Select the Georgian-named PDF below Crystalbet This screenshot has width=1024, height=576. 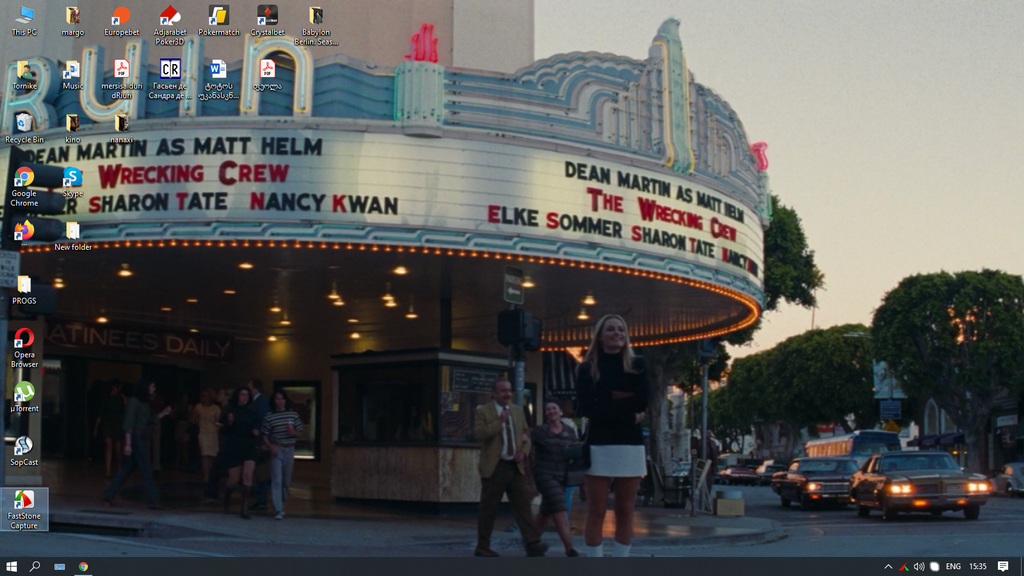267,74
